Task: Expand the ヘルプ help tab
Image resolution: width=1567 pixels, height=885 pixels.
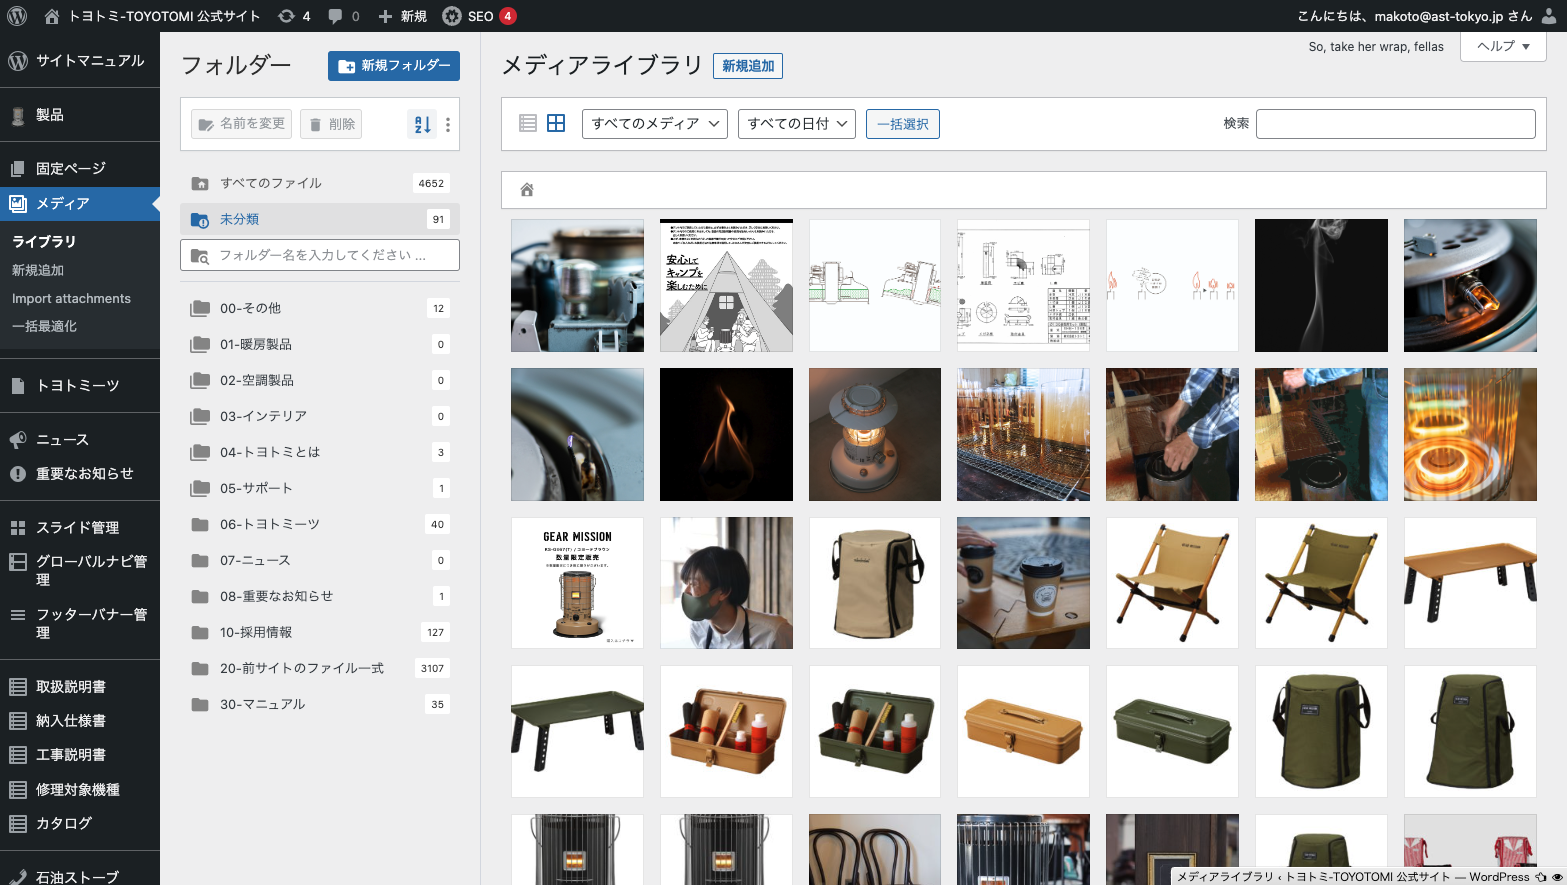Action: 1504,46
